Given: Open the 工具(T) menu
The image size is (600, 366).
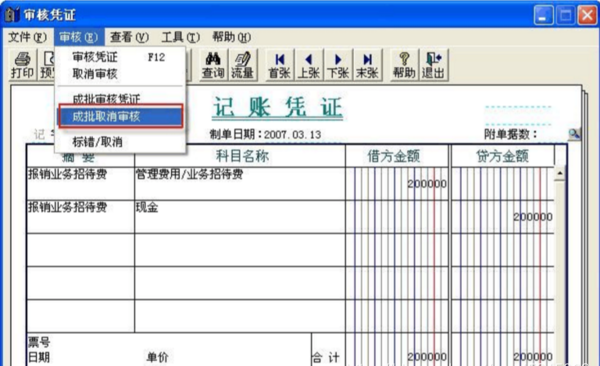Looking at the screenshot, I should click(x=181, y=37).
